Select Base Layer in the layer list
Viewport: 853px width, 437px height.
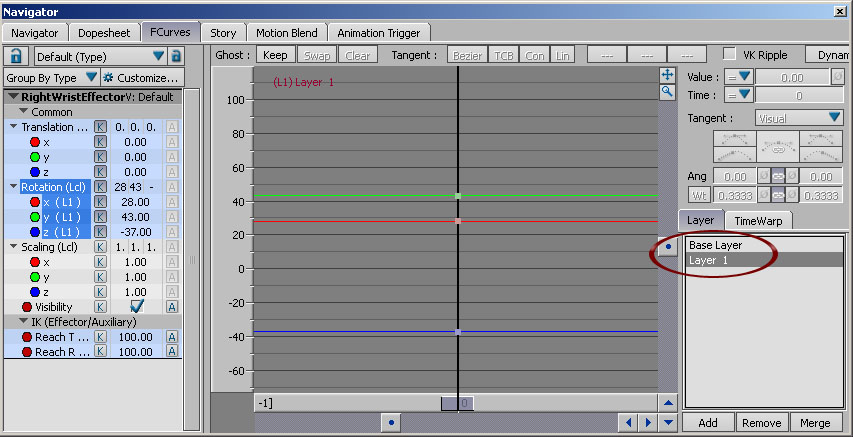(764, 245)
